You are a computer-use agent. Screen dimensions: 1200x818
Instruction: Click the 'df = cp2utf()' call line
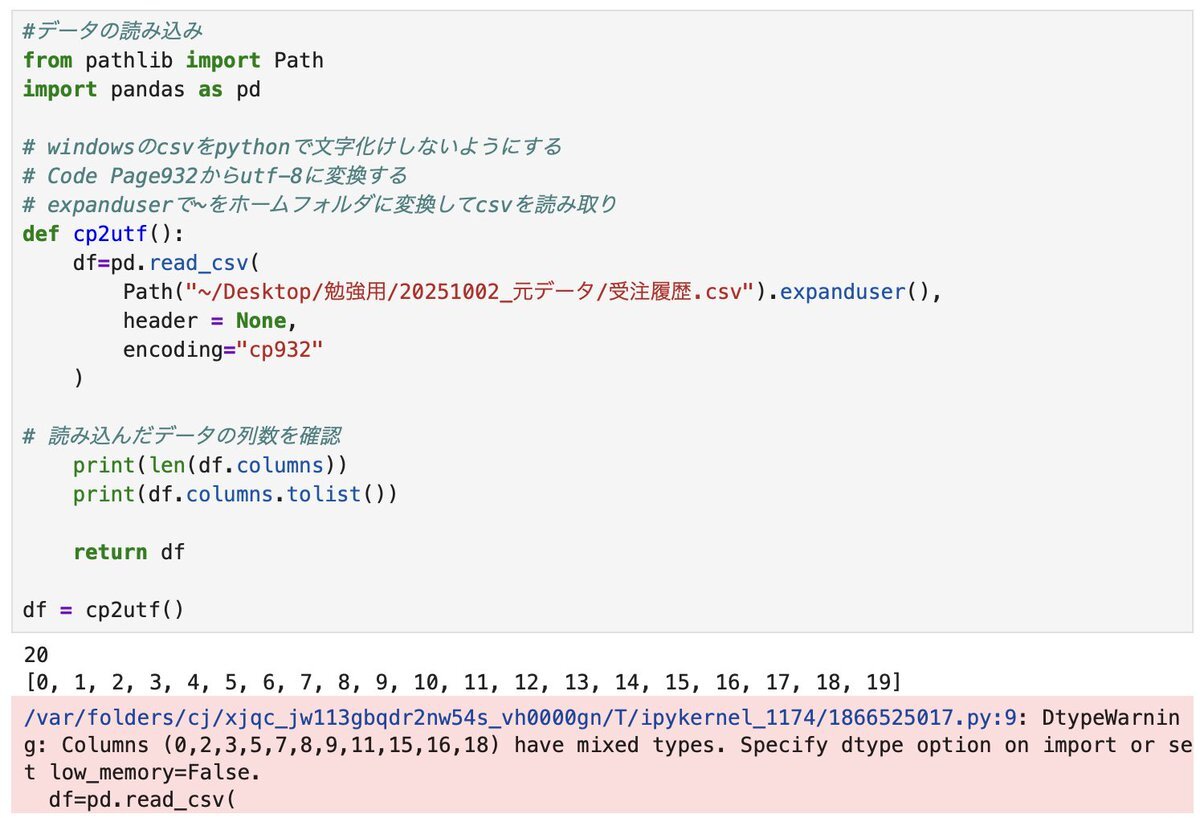(104, 609)
